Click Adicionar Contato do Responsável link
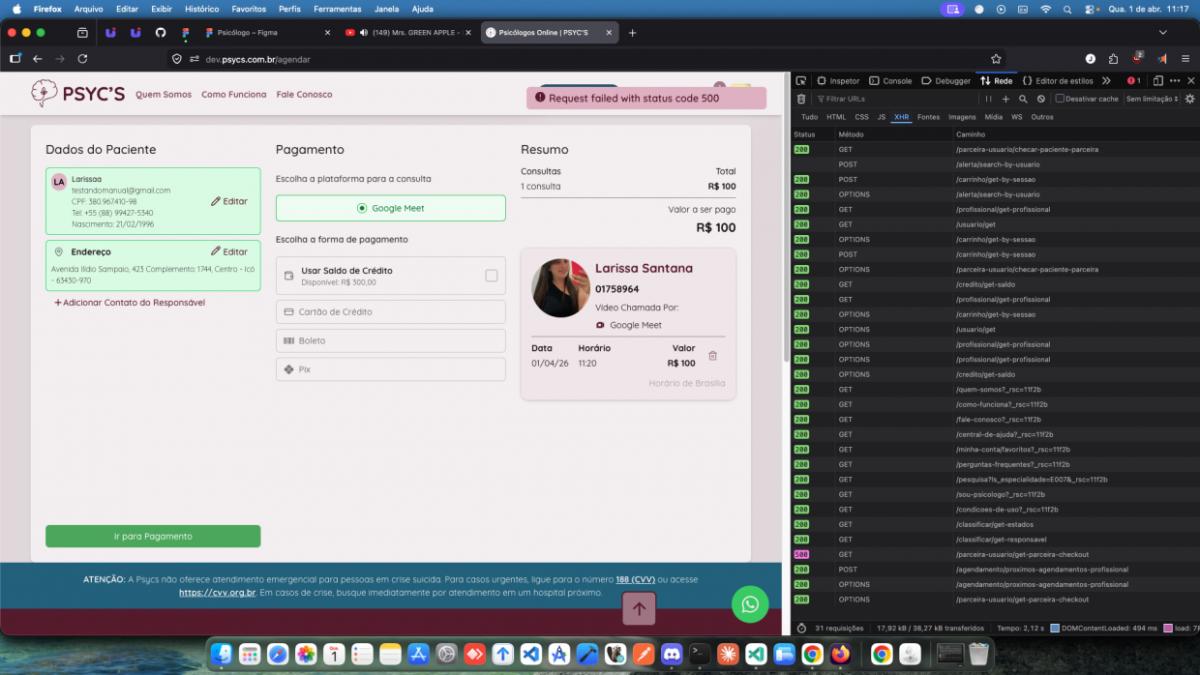The image size is (1200, 675). coord(129,302)
